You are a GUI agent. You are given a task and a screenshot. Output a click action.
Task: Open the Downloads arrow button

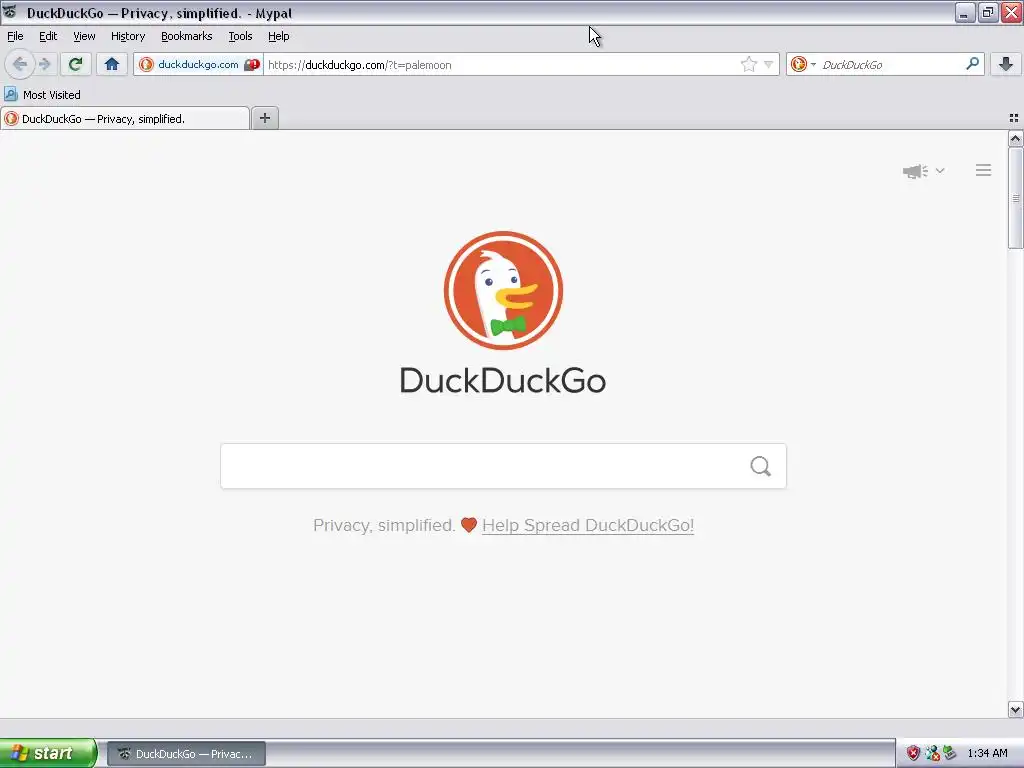pyautogui.click(x=1006, y=64)
